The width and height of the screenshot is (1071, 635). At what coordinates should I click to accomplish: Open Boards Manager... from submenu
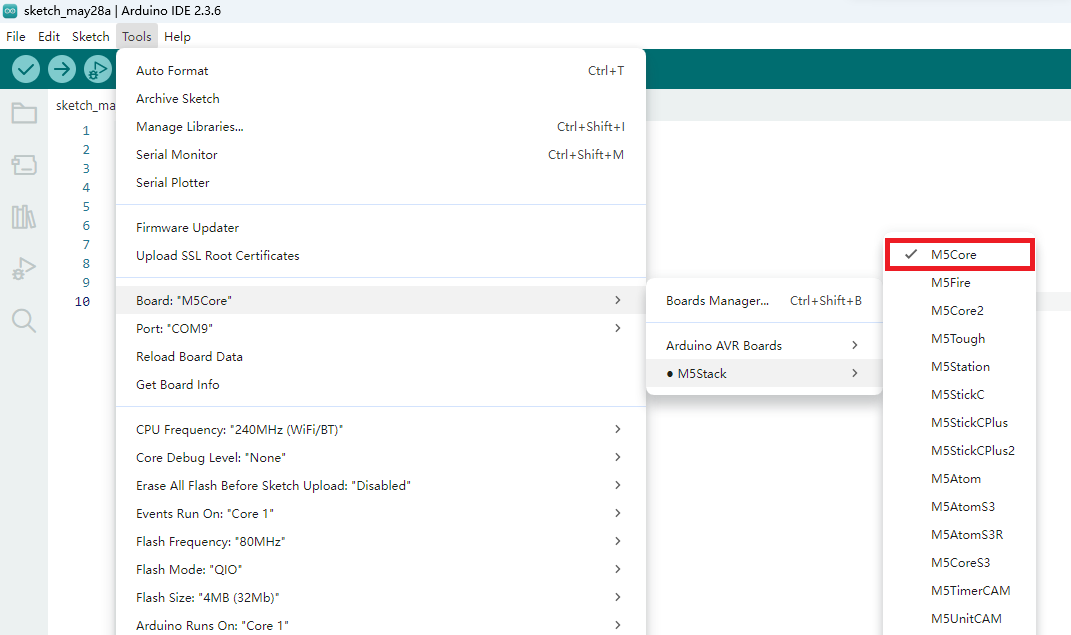pos(764,300)
